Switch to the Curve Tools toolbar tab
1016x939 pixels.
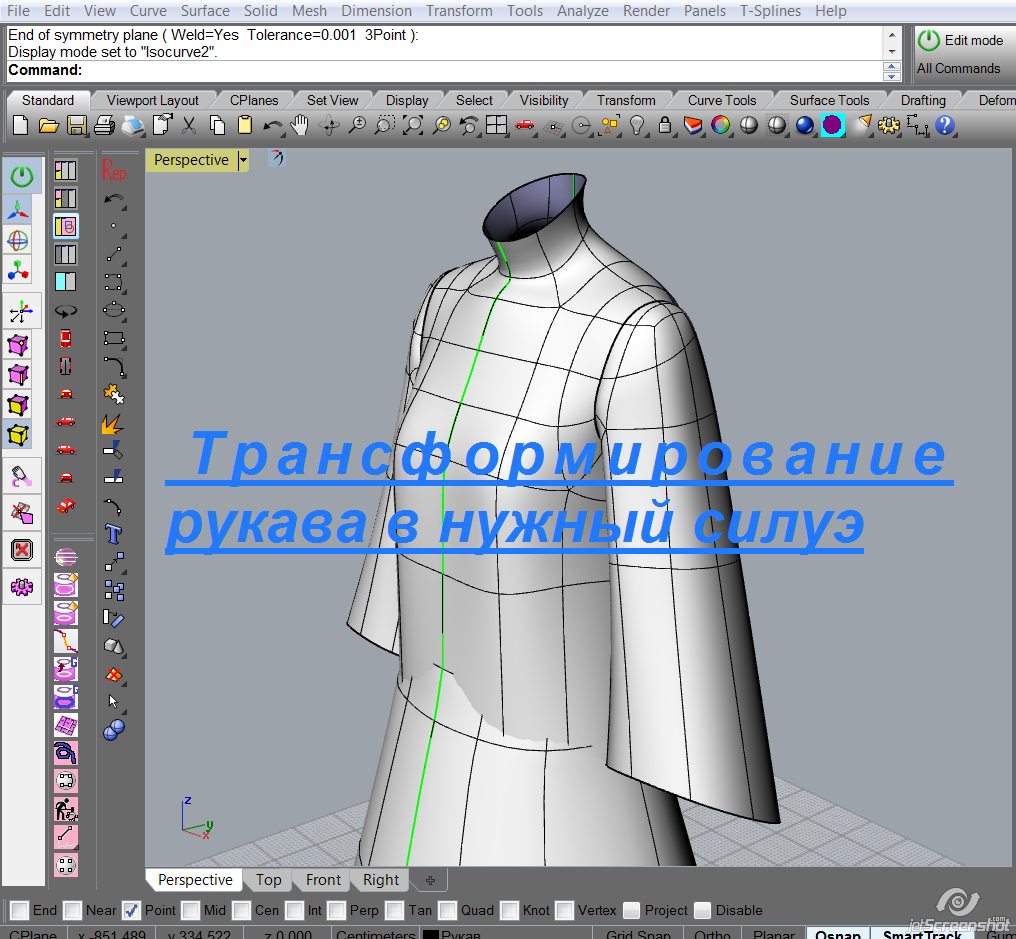[721, 100]
